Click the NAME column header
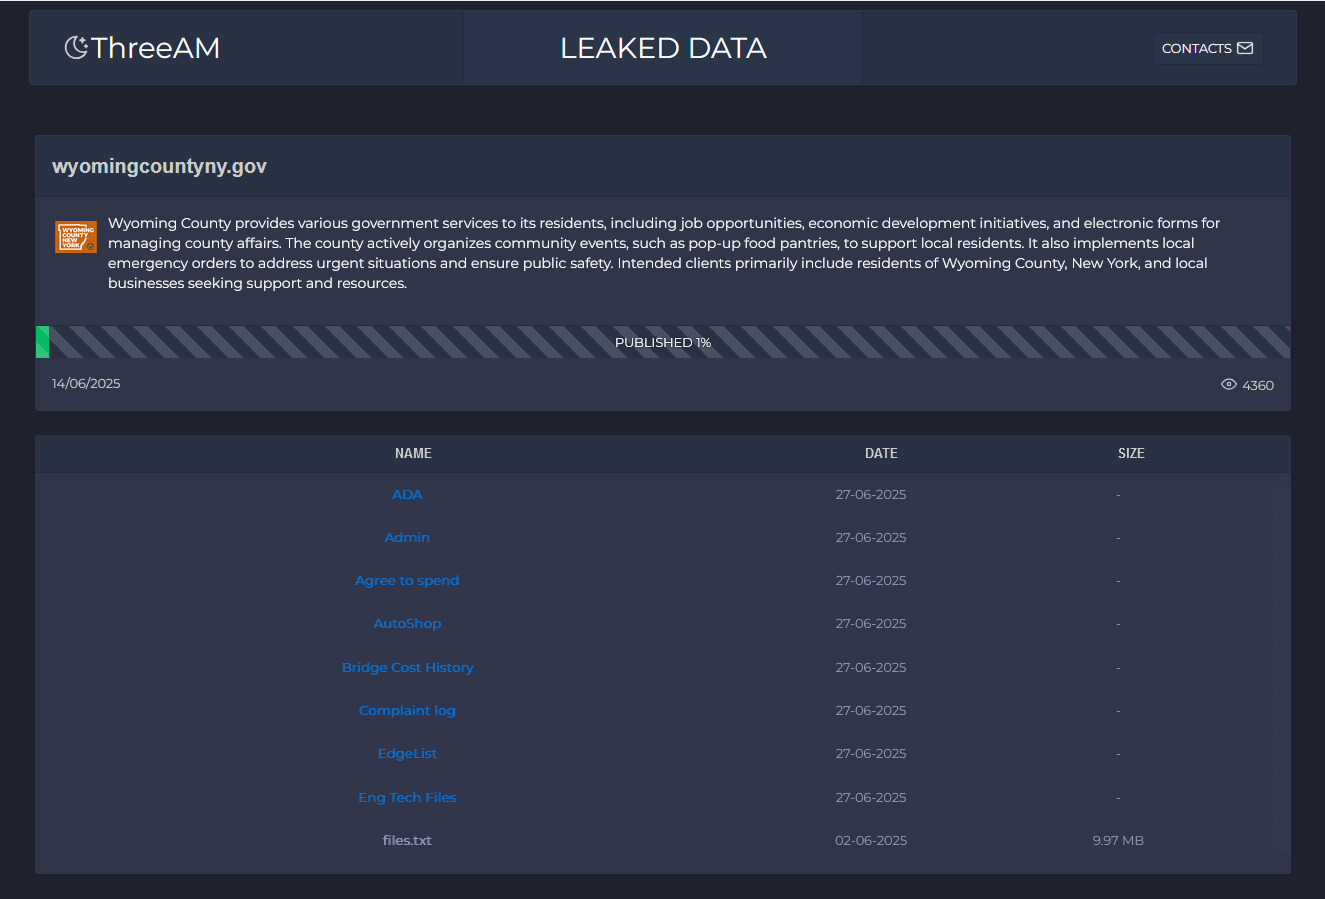 413,453
